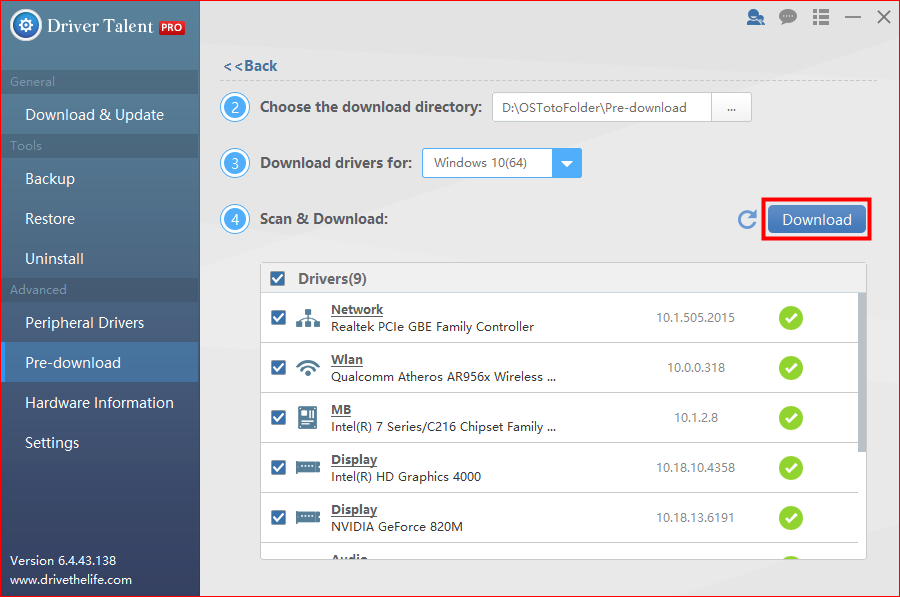Image resolution: width=900 pixels, height=597 pixels.
Task: Open the user account icon
Action: [x=755, y=17]
